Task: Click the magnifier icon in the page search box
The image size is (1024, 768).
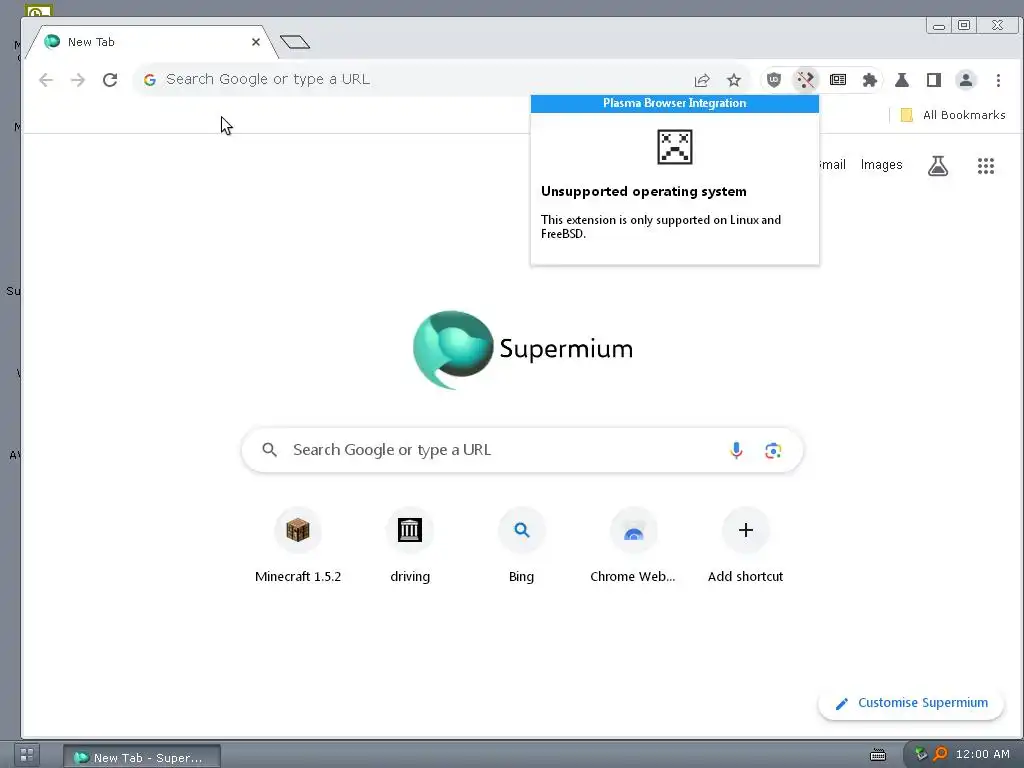Action: coord(269,450)
